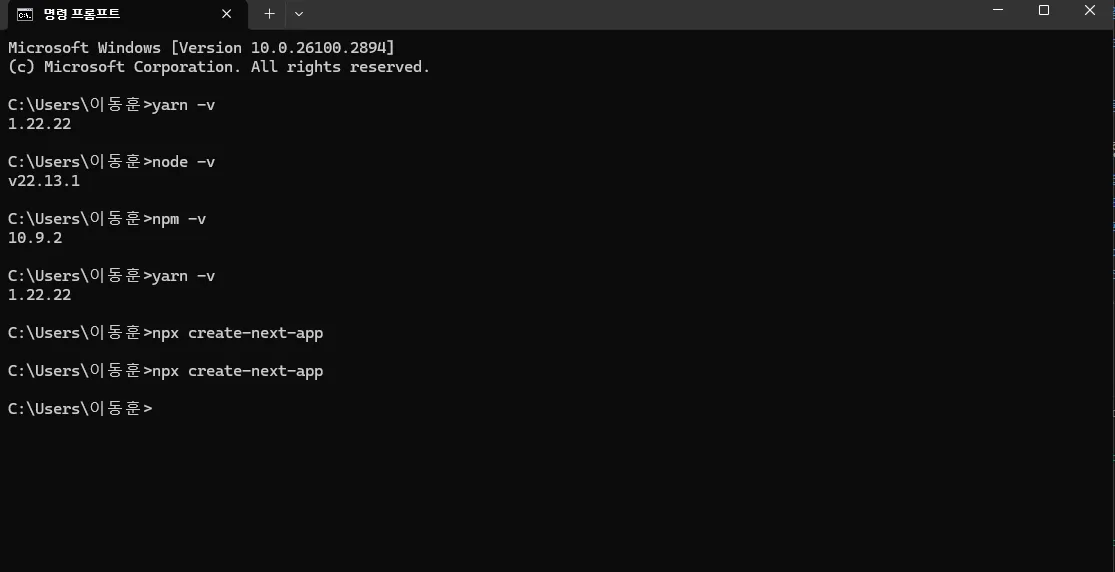Screen dimensions: 1115x572
Task: Close the 명령 프롬프트 tab
Action: [228, 14]
